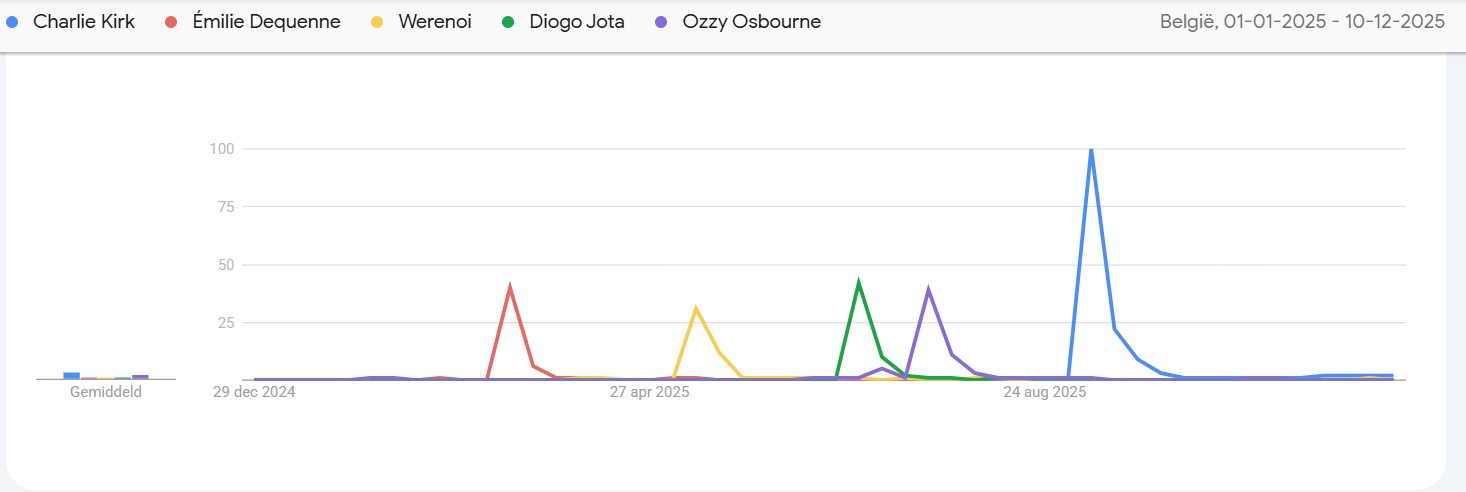Click the blue bar in the Gemiddeld chart
Viewport: 1466px width, 492px height.
(71, 375)
